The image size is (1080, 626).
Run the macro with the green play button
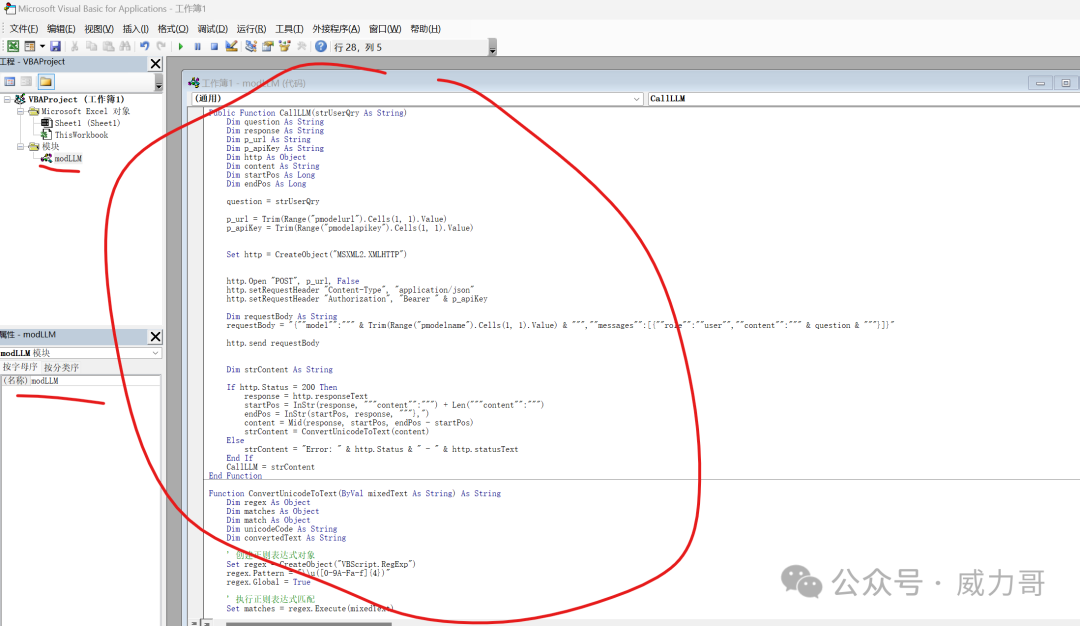[180, 46]
